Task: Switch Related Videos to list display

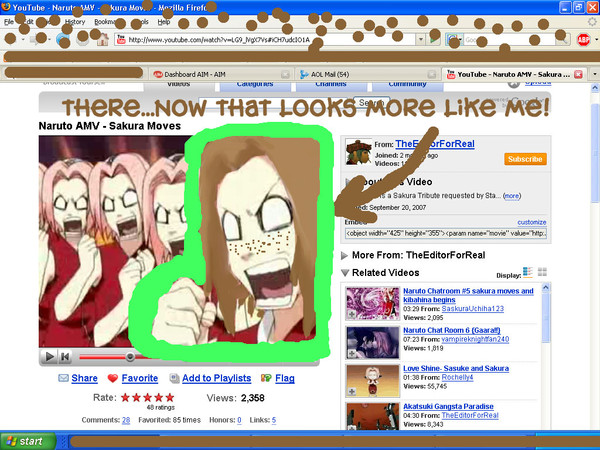Action: coord(528,272)
